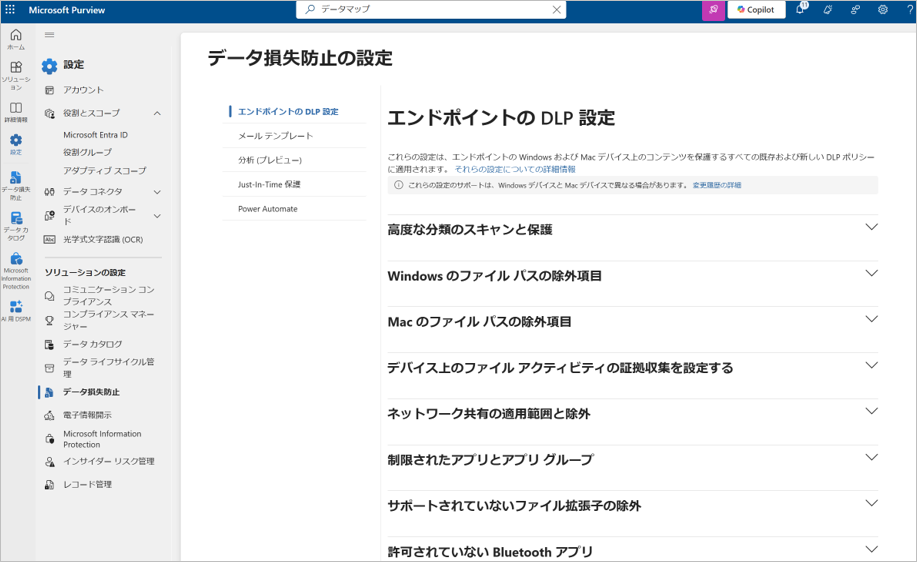Select エンドポイントの DLP 設定 tab
This screenshot has width=917, height=562.
(288, 111)
